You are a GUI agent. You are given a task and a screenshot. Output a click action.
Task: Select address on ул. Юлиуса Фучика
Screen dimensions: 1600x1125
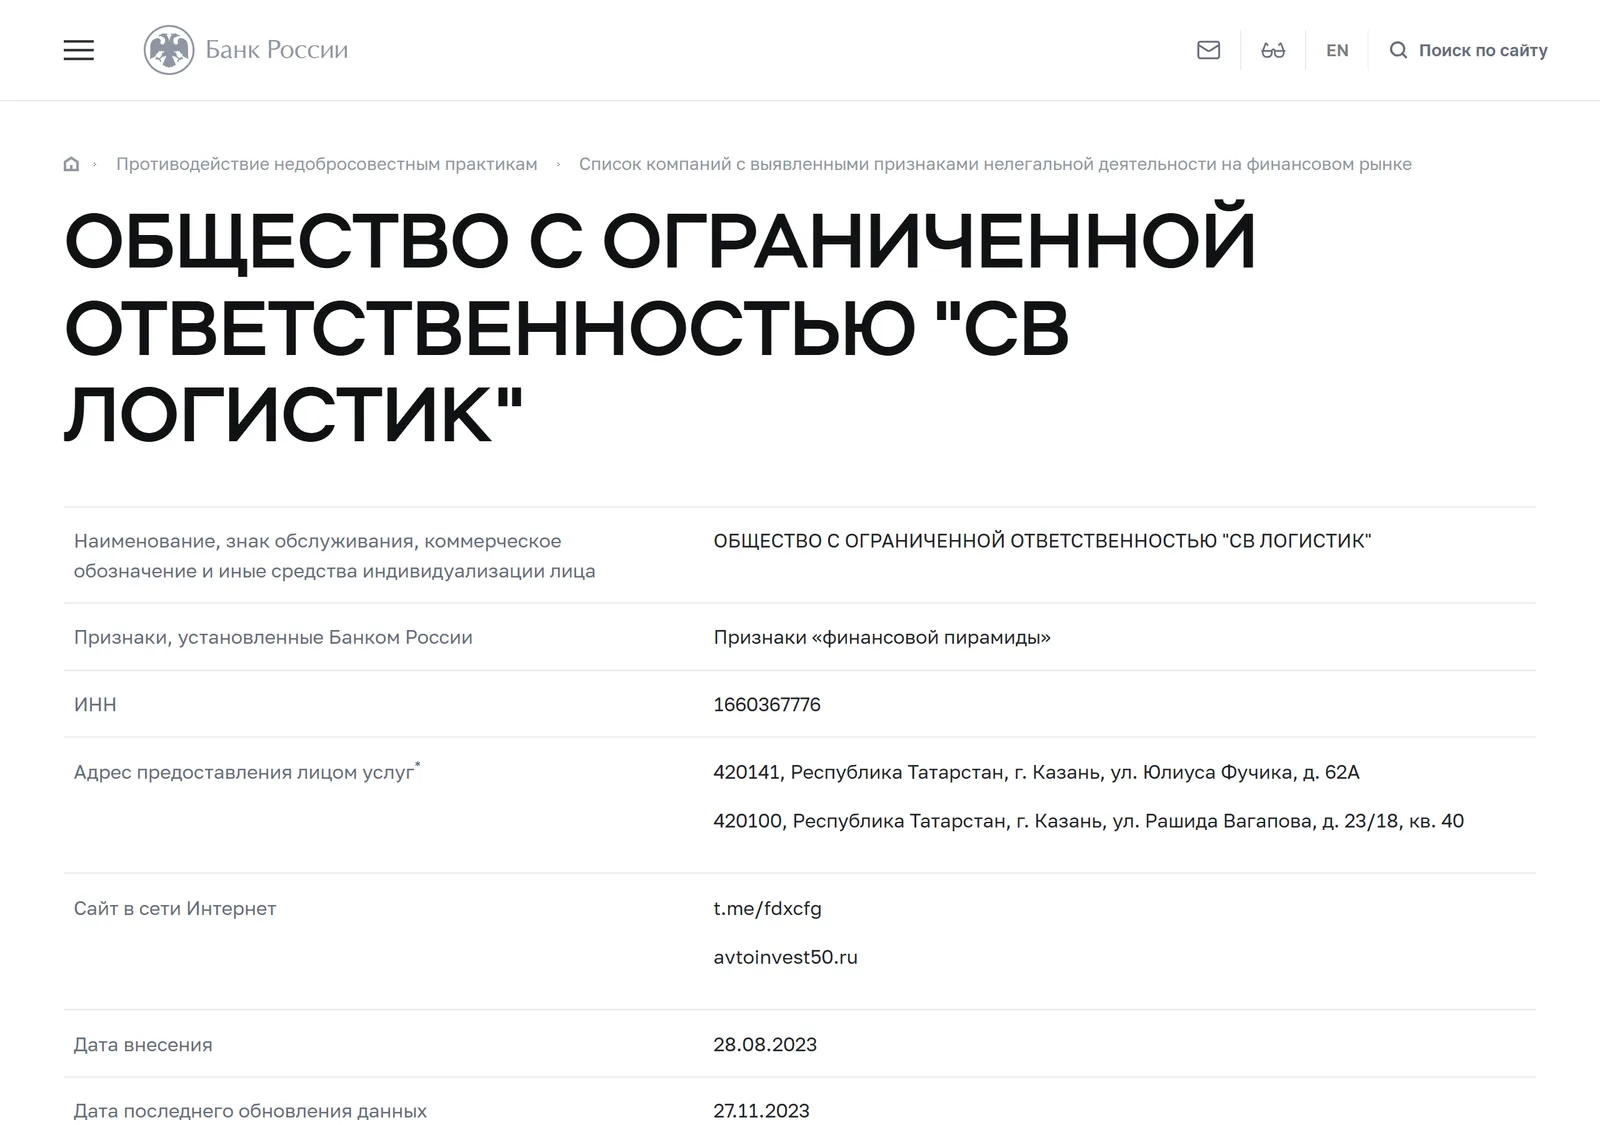coord(1036,772)
